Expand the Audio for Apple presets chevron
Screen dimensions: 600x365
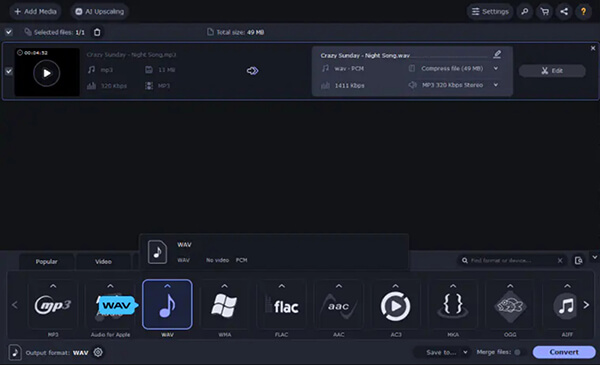point(110,286)
